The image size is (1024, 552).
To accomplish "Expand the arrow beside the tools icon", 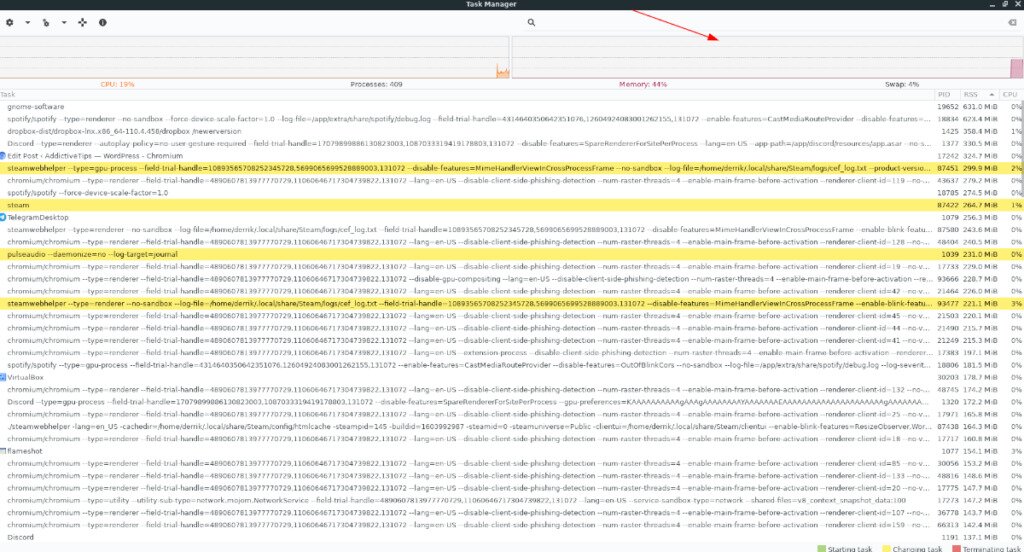I will click(x=64, y=22).
